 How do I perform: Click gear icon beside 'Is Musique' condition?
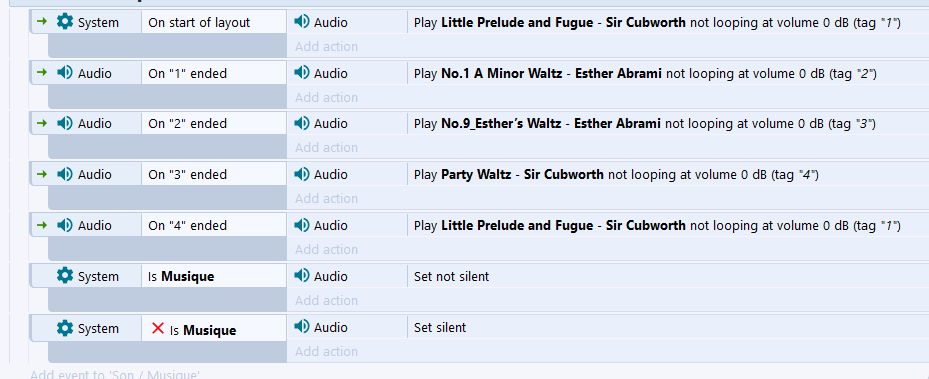click(65, 276)
